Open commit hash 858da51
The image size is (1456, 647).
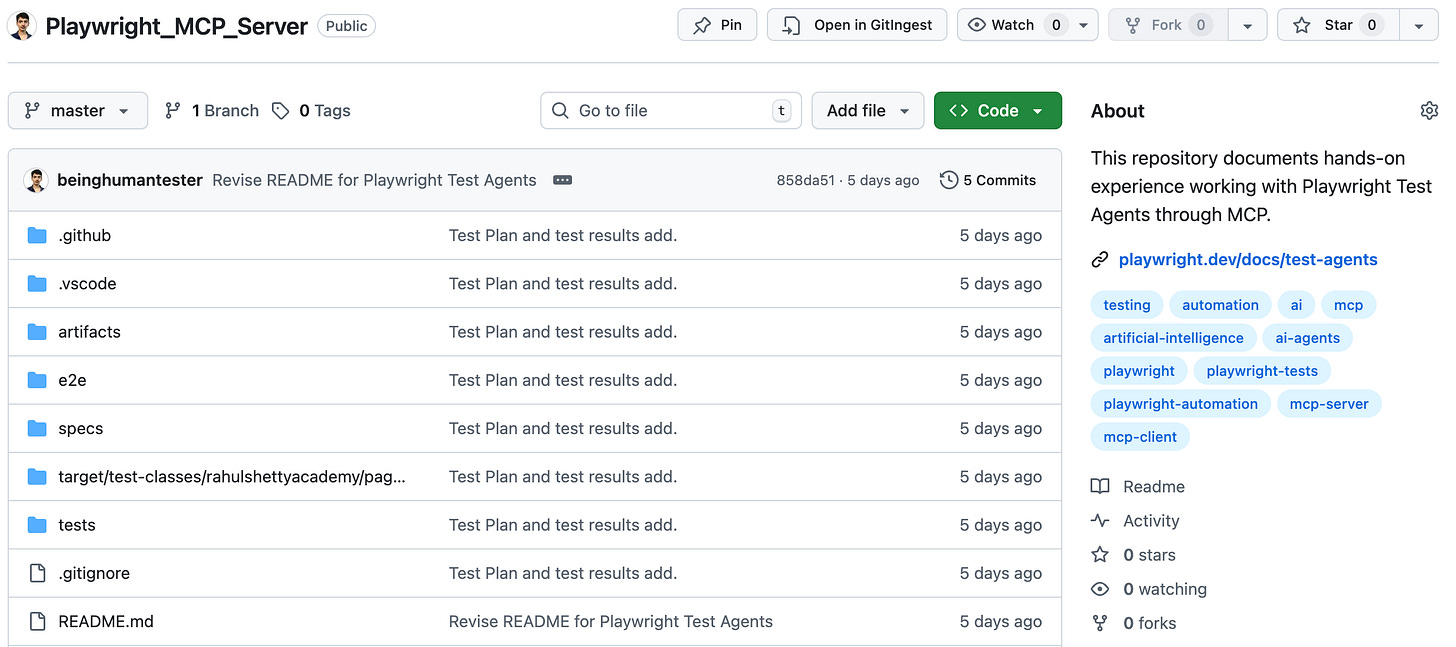(x=805, y=181)
